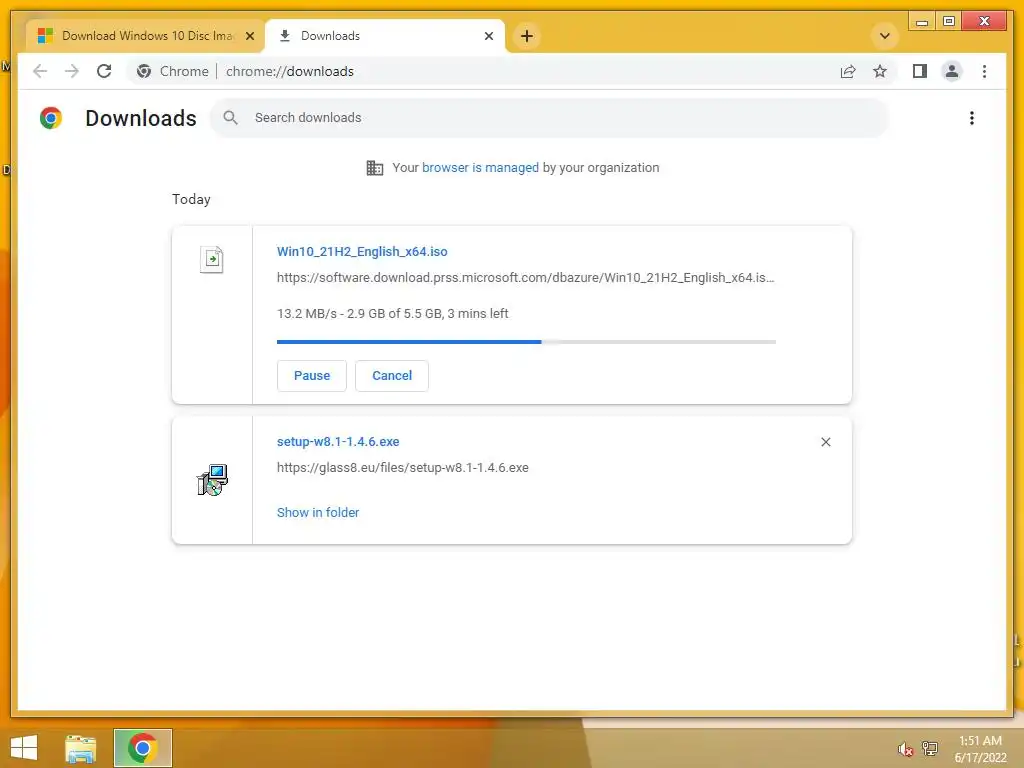
Task: Share this page icon in address bar
Action: pos(848,71)
